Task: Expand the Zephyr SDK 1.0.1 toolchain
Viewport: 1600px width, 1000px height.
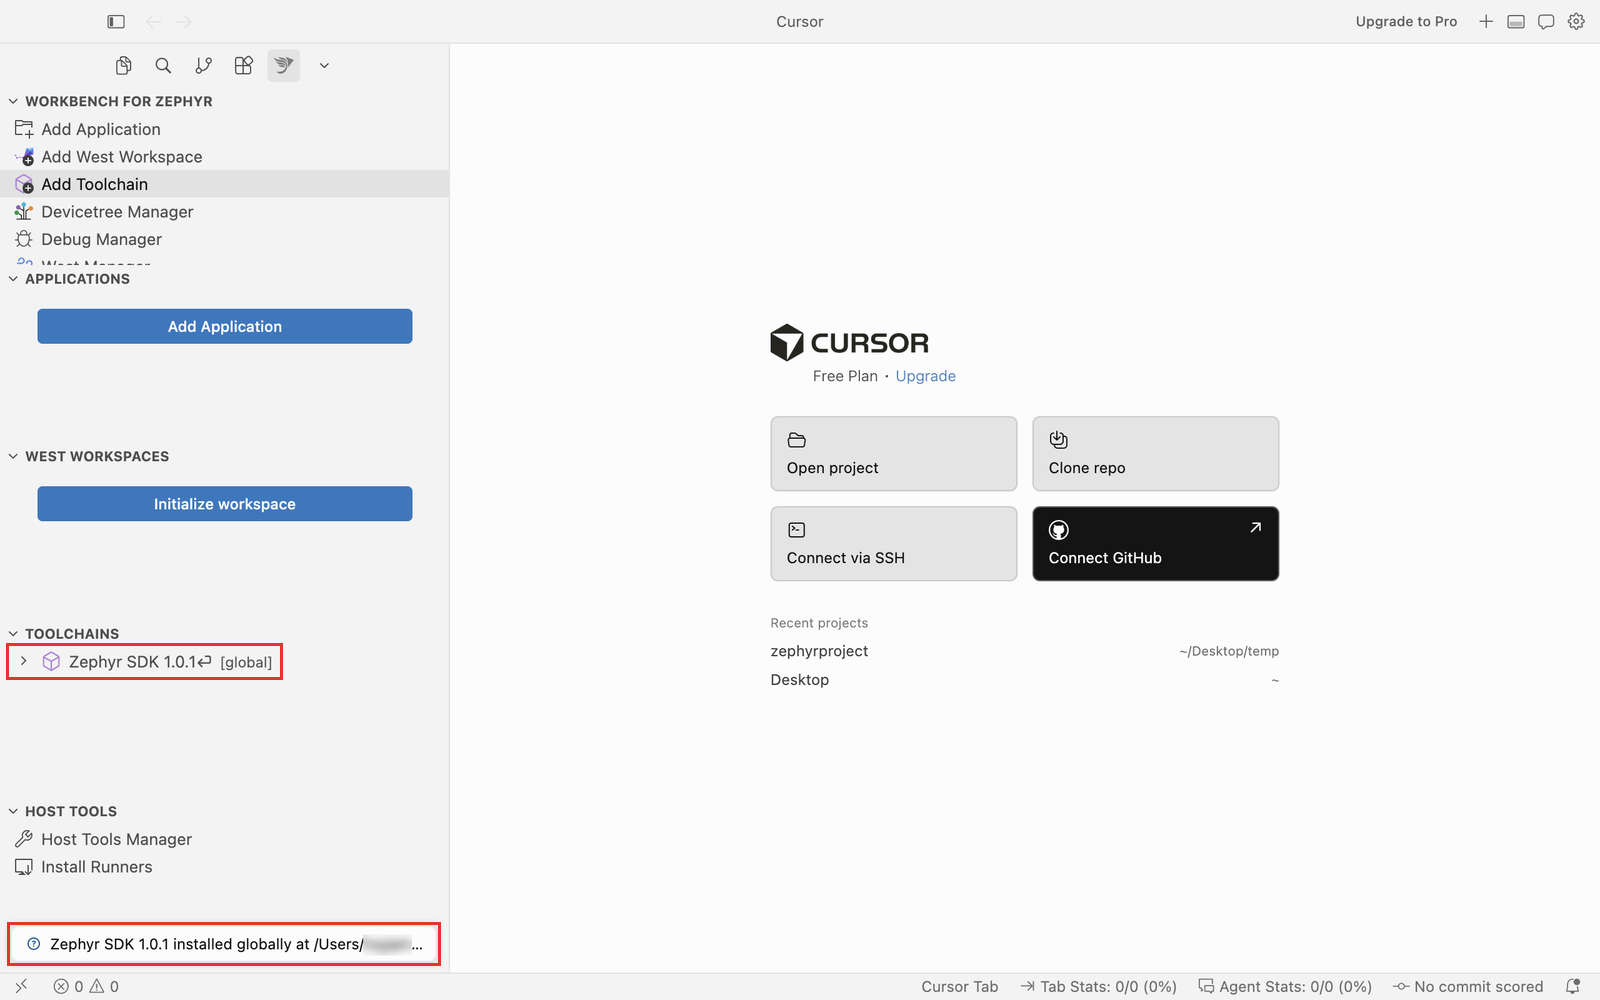Action: pyautogui.click(x=24, y=662)
